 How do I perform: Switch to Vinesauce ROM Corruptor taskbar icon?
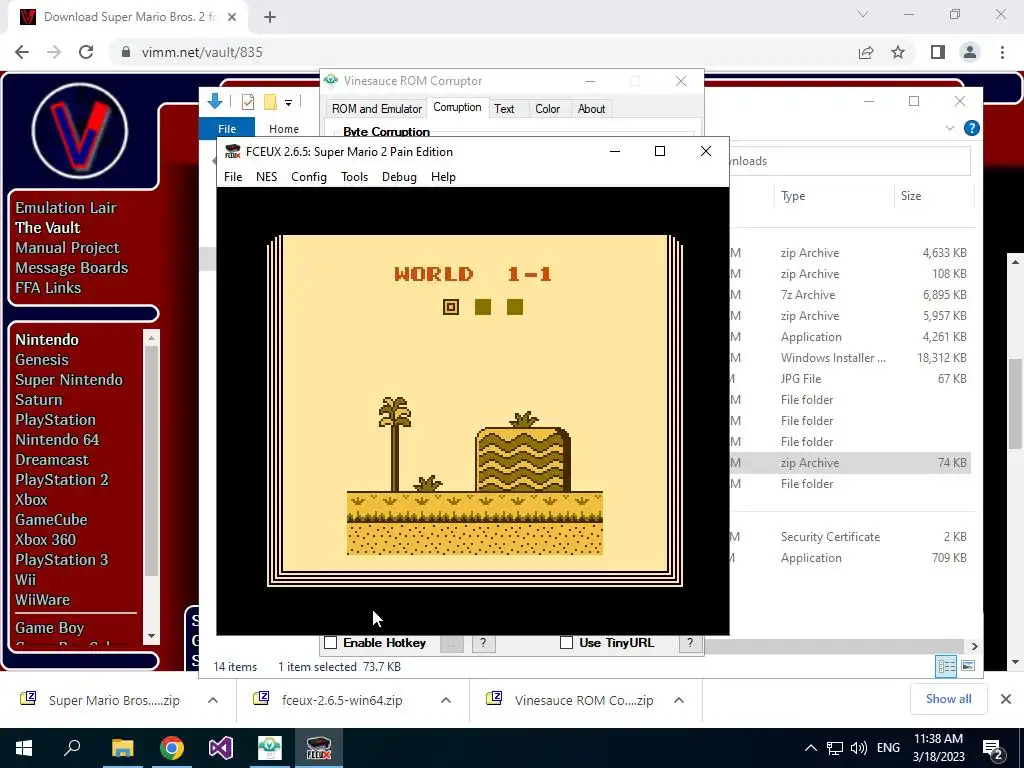point(270,748)
